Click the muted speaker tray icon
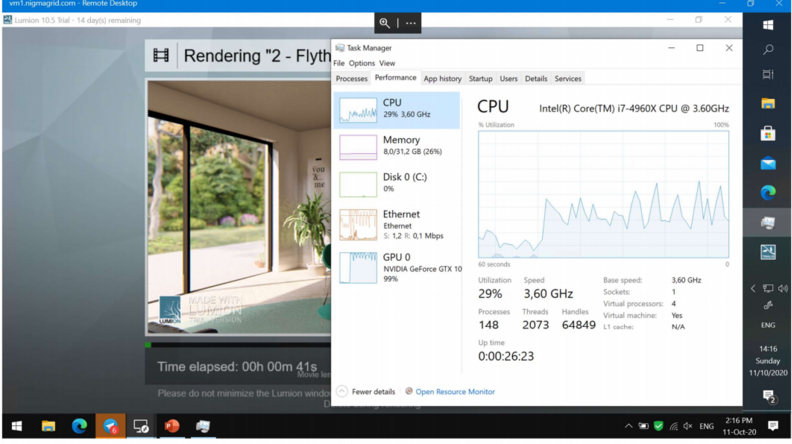 click(x=687, y=426)
